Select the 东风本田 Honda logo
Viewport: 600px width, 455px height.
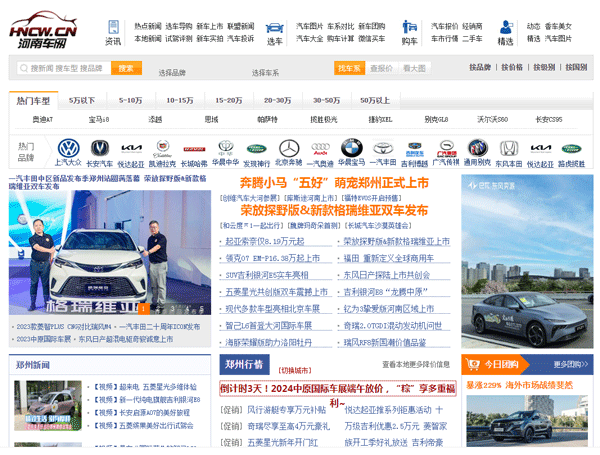tap(509, 148)
